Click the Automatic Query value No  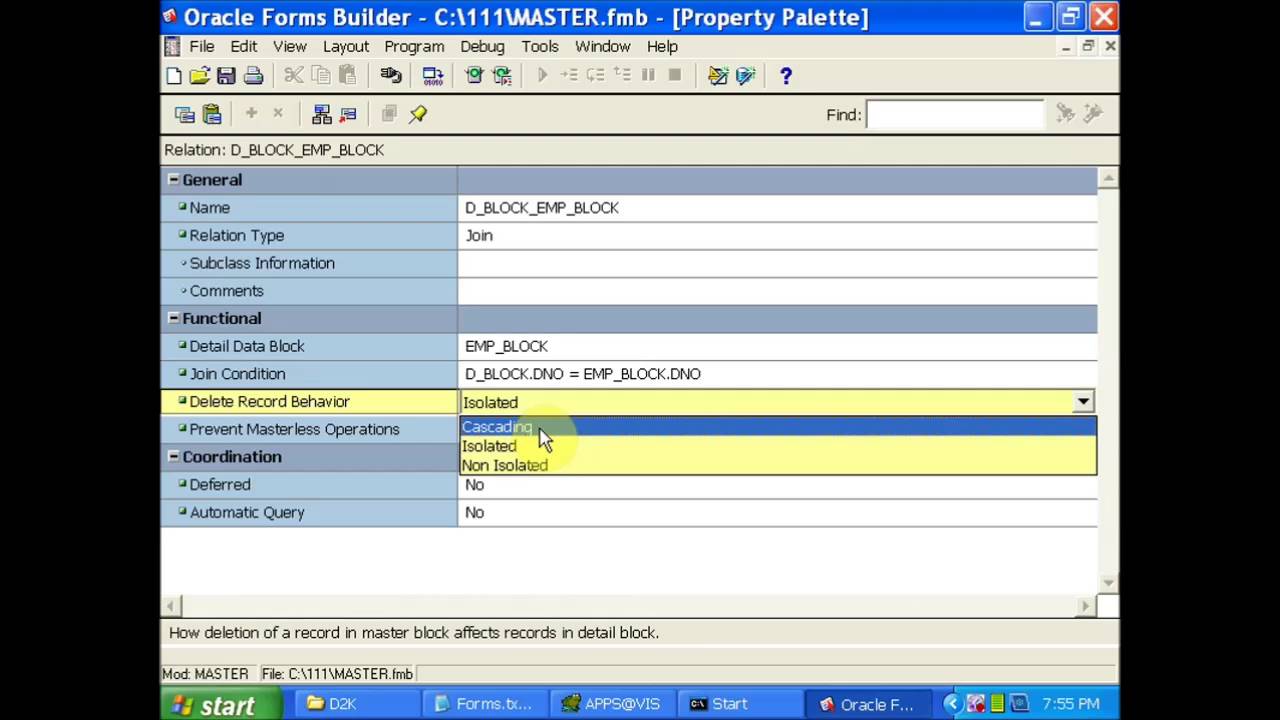tap(474, 513)
